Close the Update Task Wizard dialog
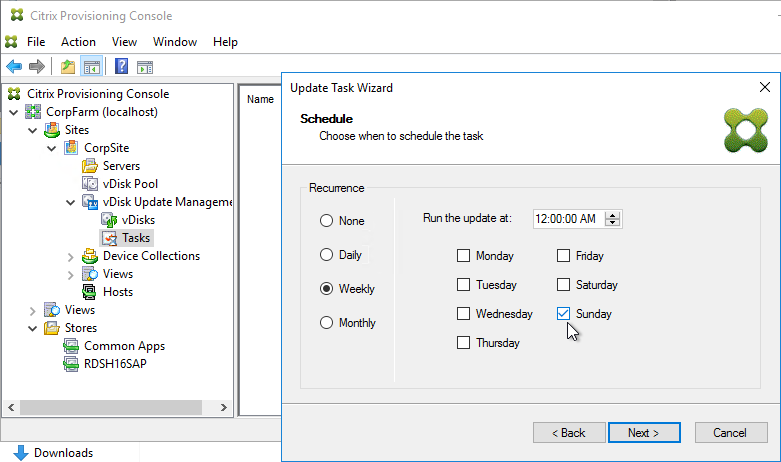 tap(765, 87)
